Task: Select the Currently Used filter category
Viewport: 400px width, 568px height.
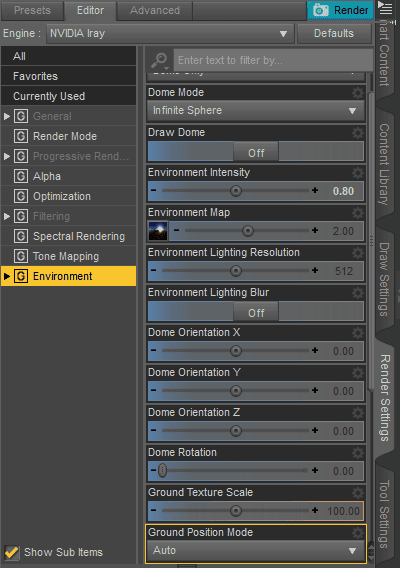Action: [x=68, y=96]
